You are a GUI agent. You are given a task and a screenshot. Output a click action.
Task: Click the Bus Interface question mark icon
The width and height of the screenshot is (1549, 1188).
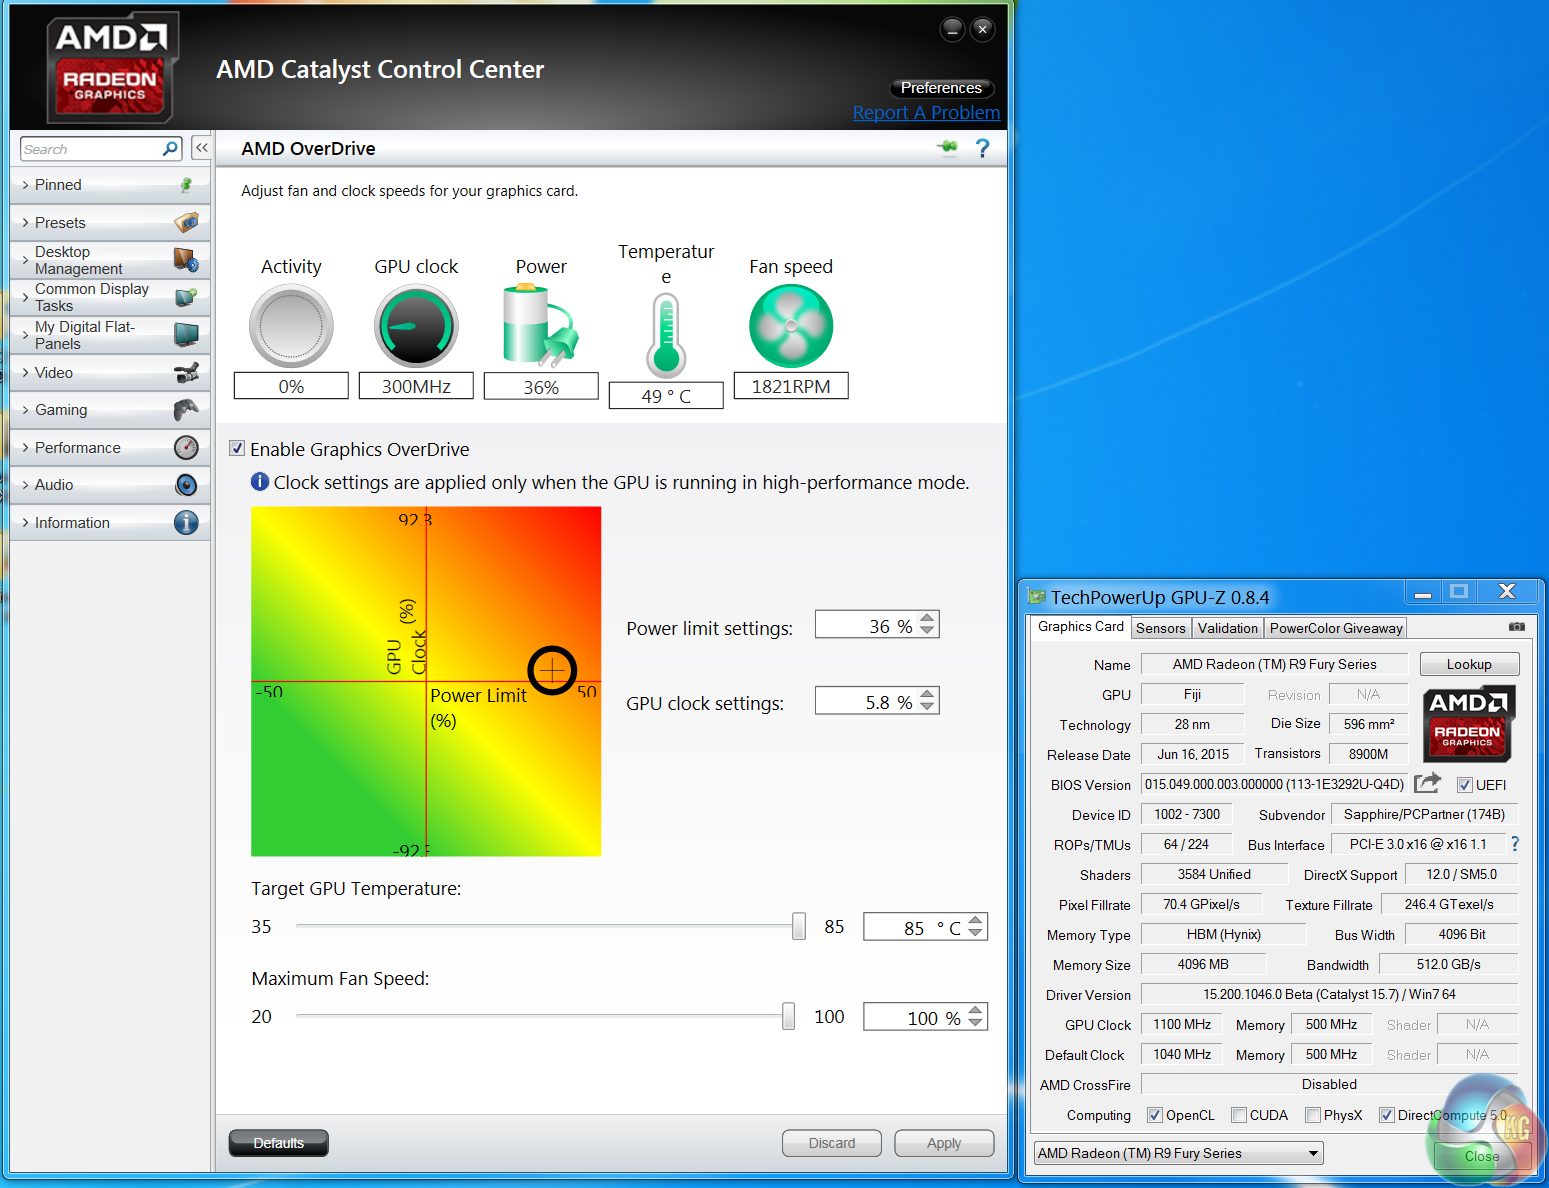pos(1515,844)
